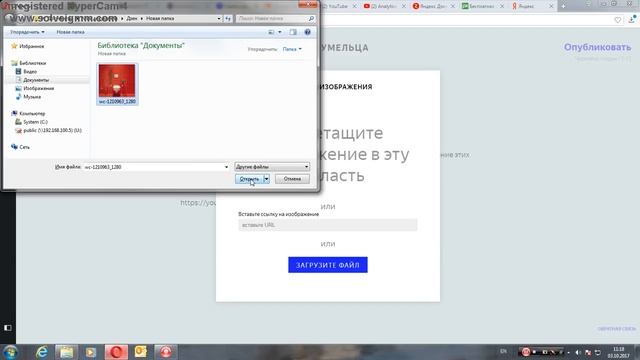Close the YouTube browser tab
640x360 pixels.
click(355, 6)
